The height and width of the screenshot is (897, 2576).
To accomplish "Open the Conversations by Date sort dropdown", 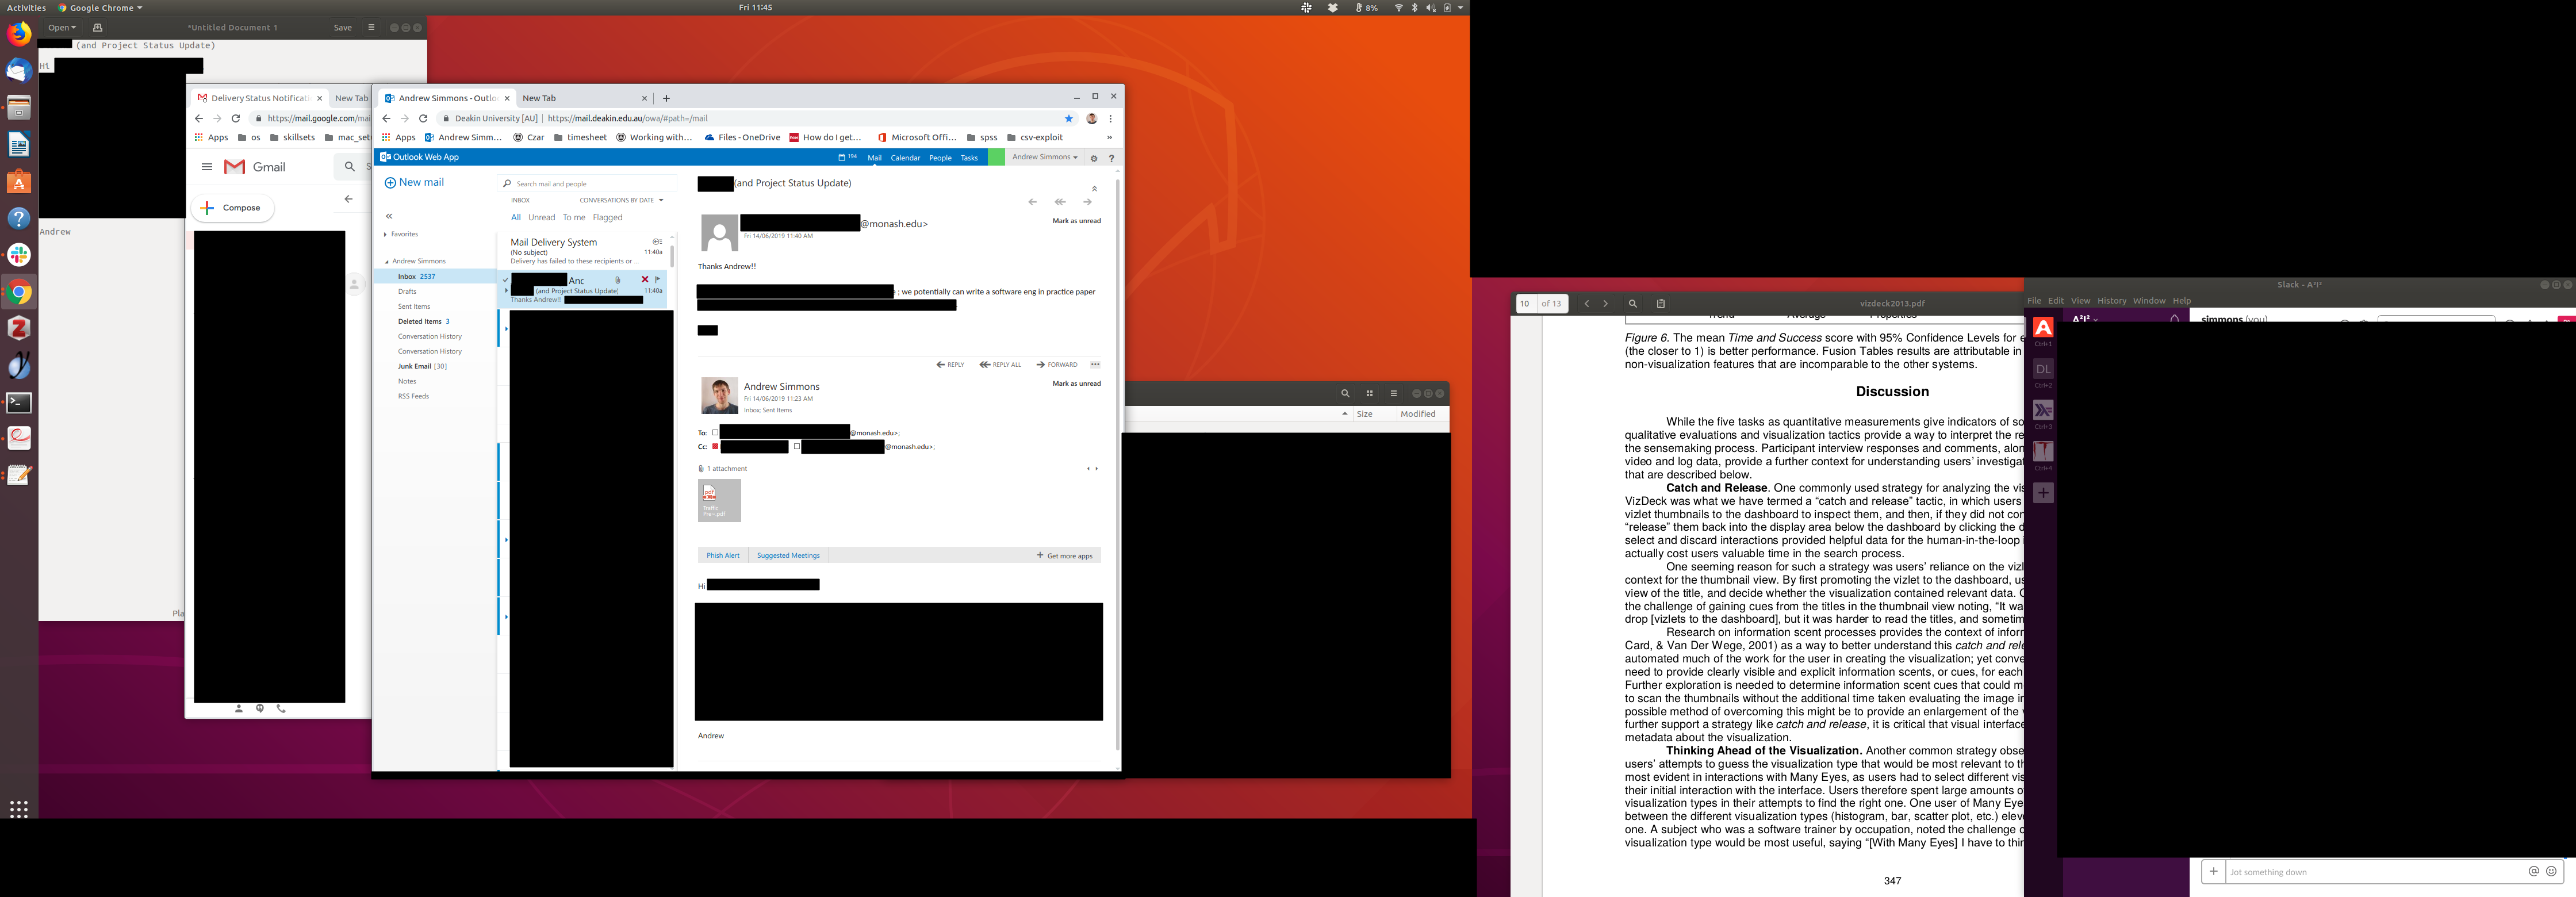I will pyautogui.click(x=621, y=200).
